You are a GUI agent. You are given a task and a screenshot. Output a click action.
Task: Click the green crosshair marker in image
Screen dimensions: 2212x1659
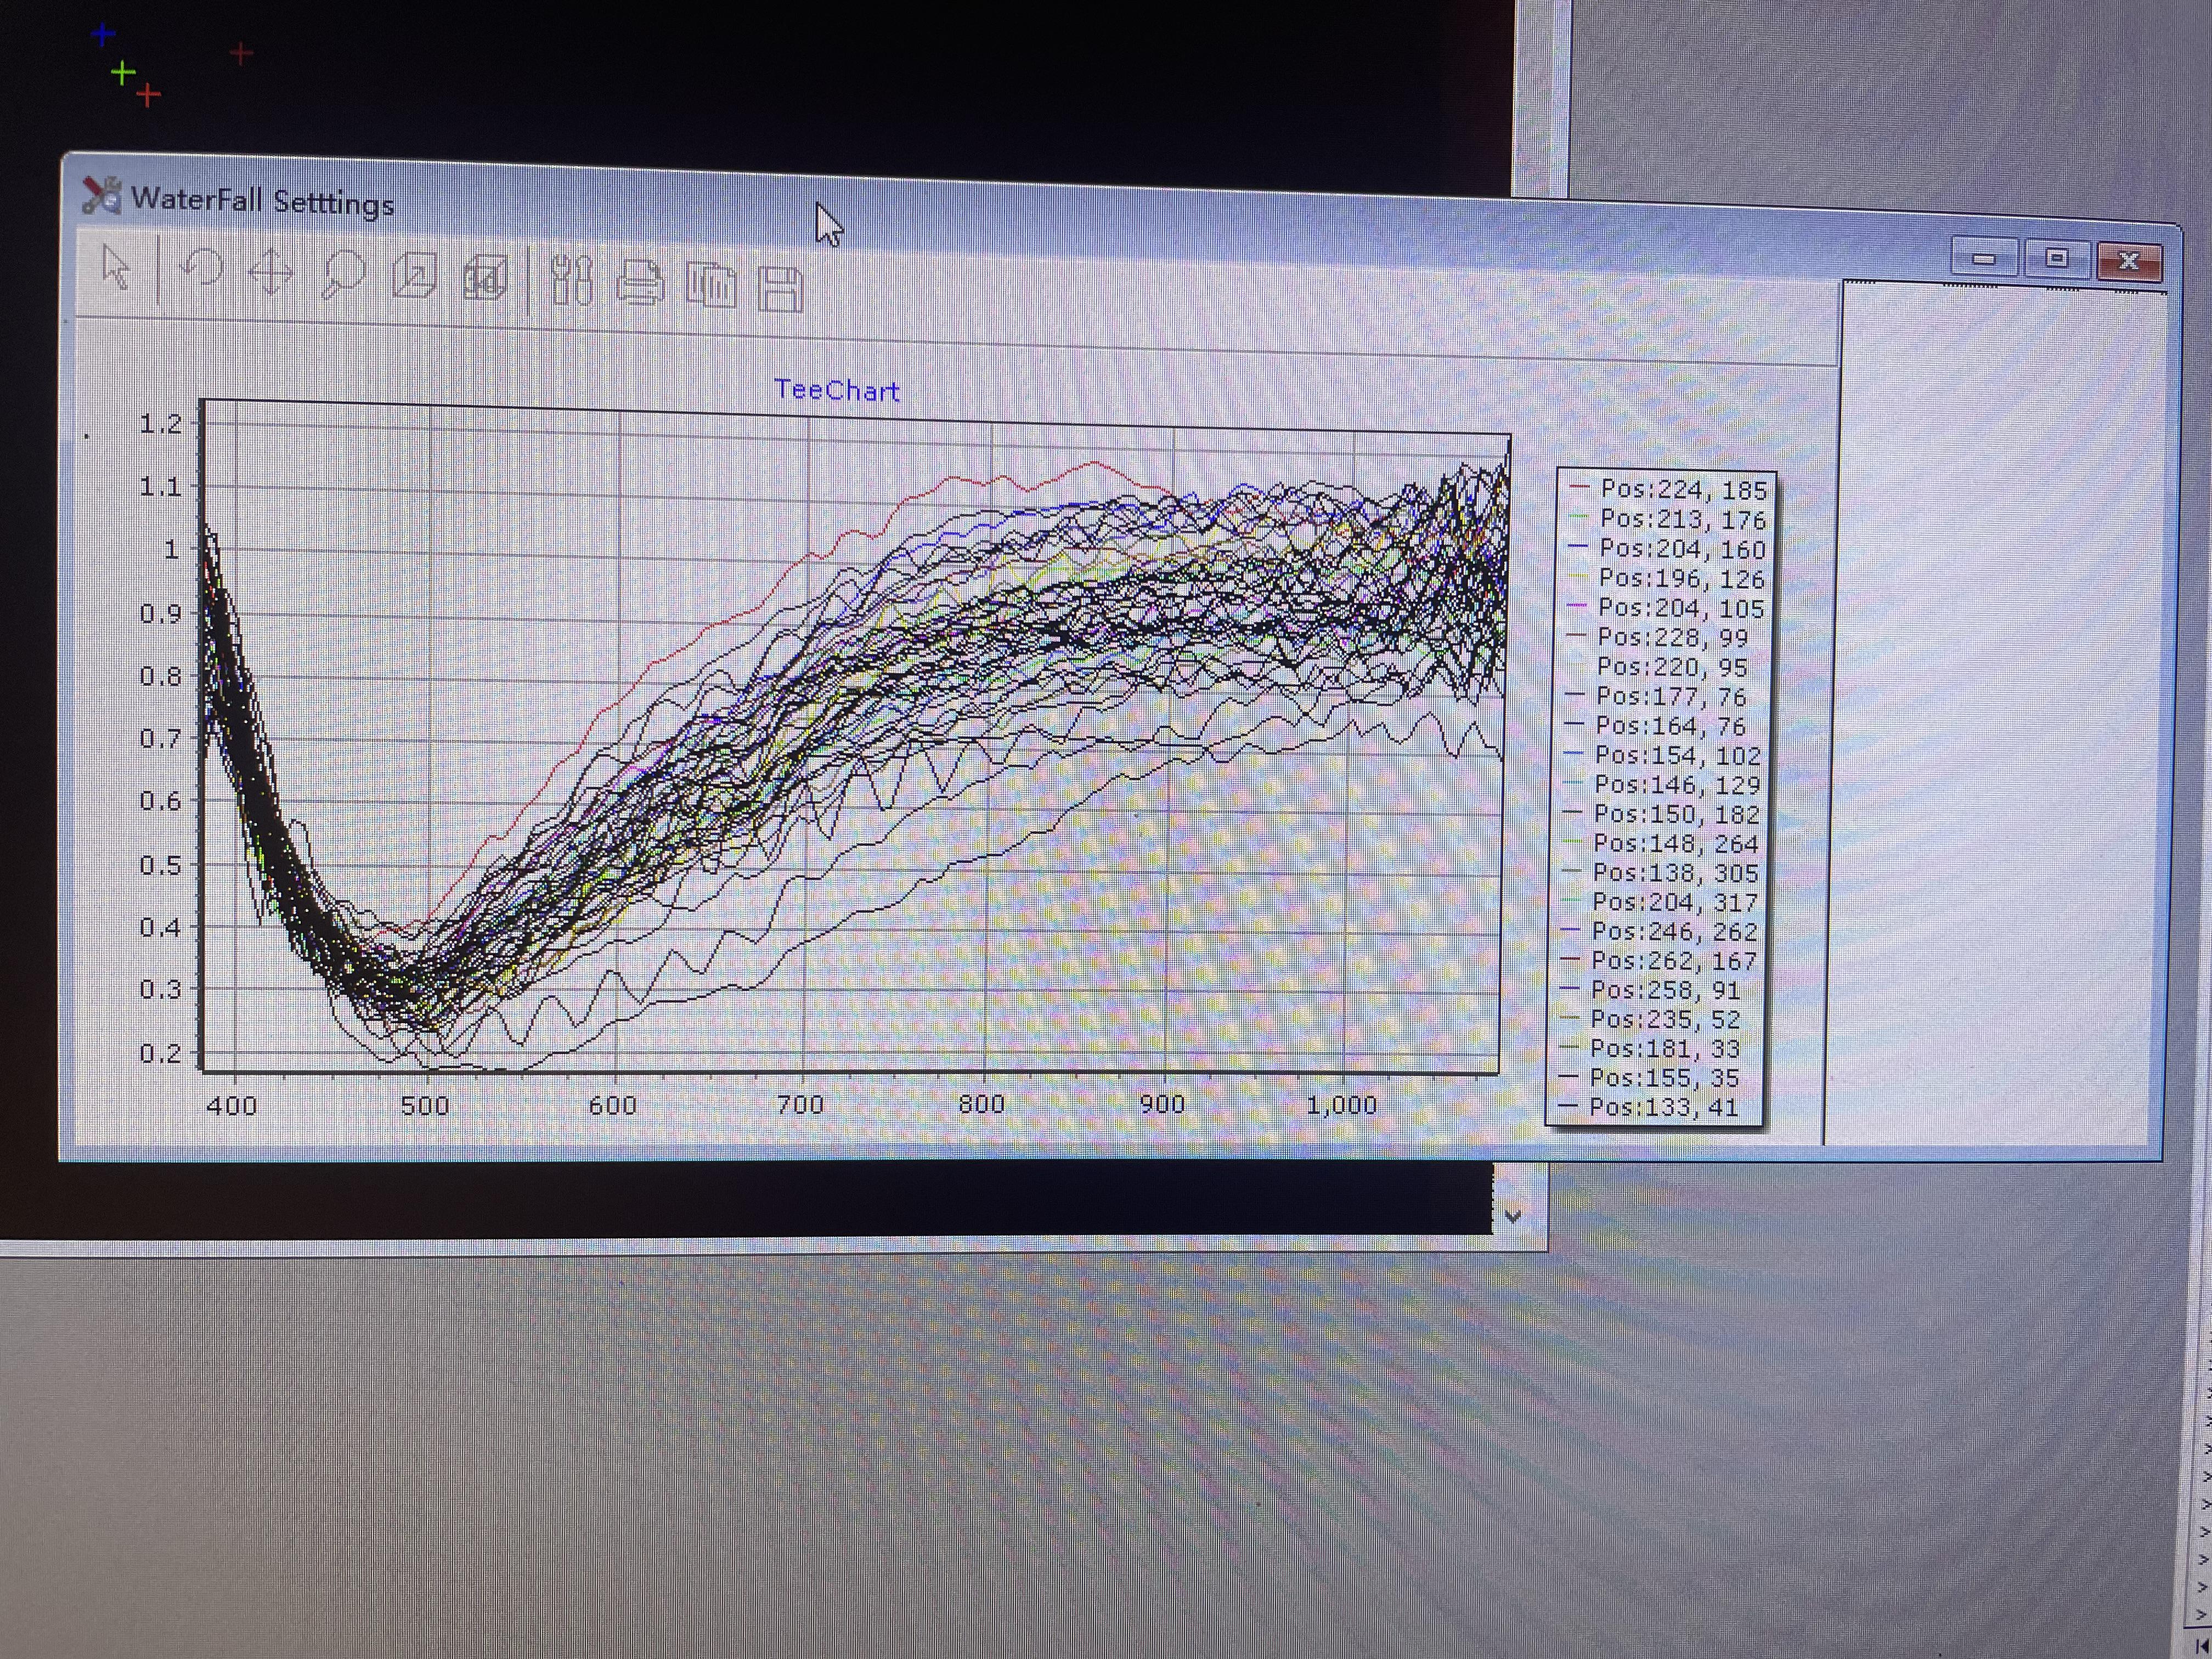pyautogui.click(x=123, y=73)
